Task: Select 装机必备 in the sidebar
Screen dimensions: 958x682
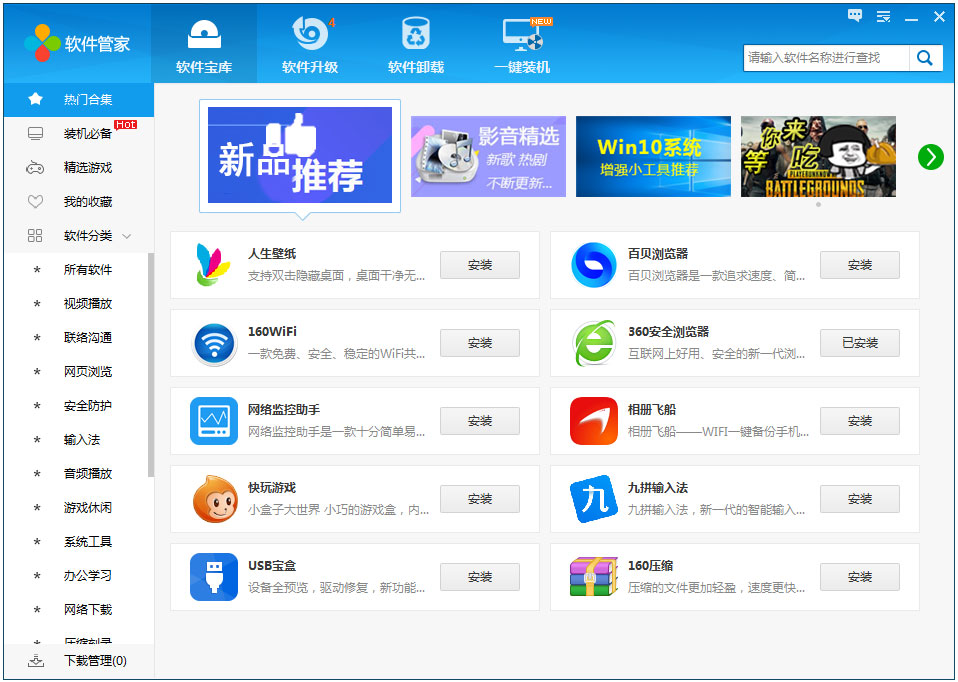Action: (x=79, y=133)
